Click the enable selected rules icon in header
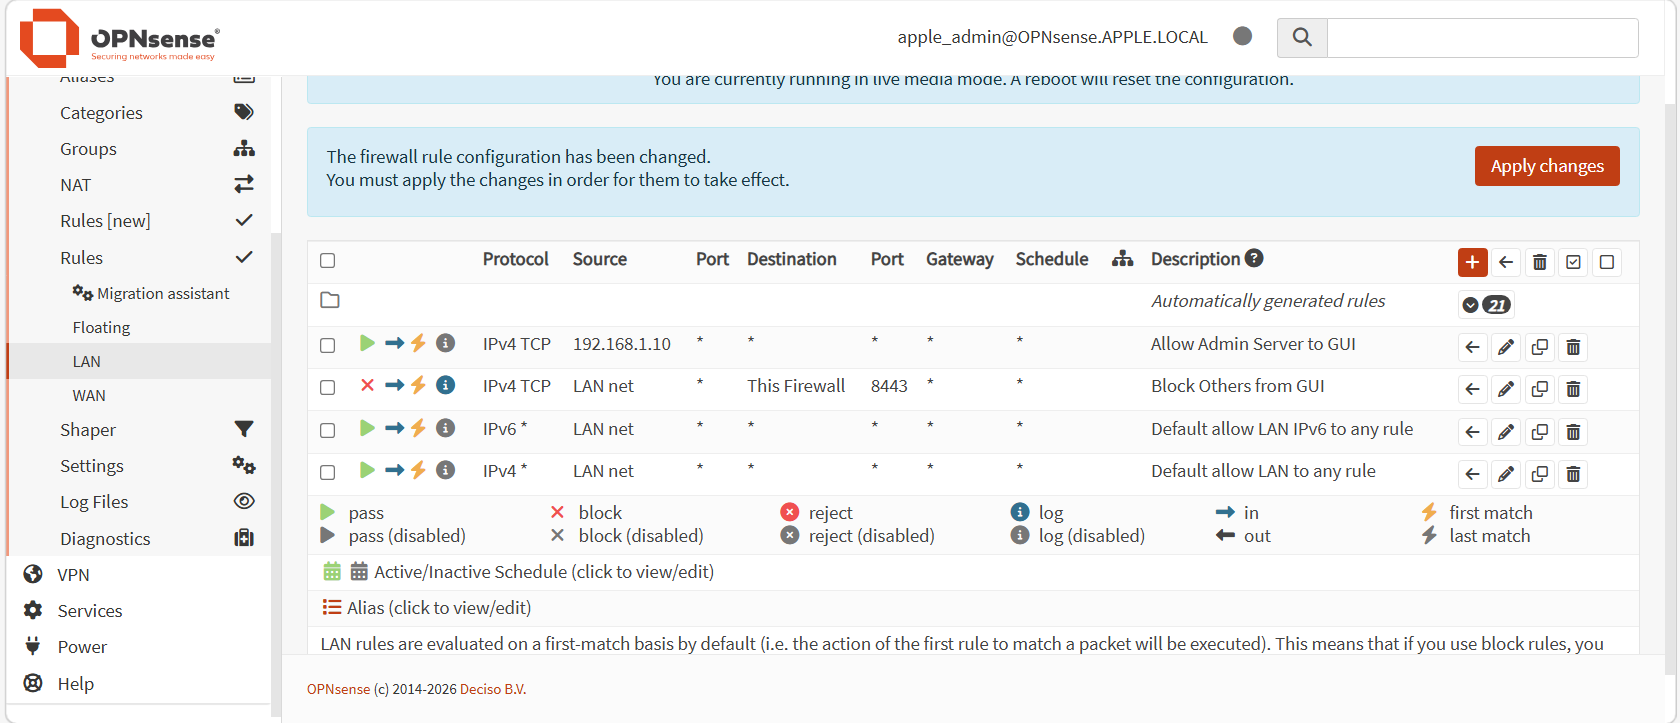 coord(1573,262)
